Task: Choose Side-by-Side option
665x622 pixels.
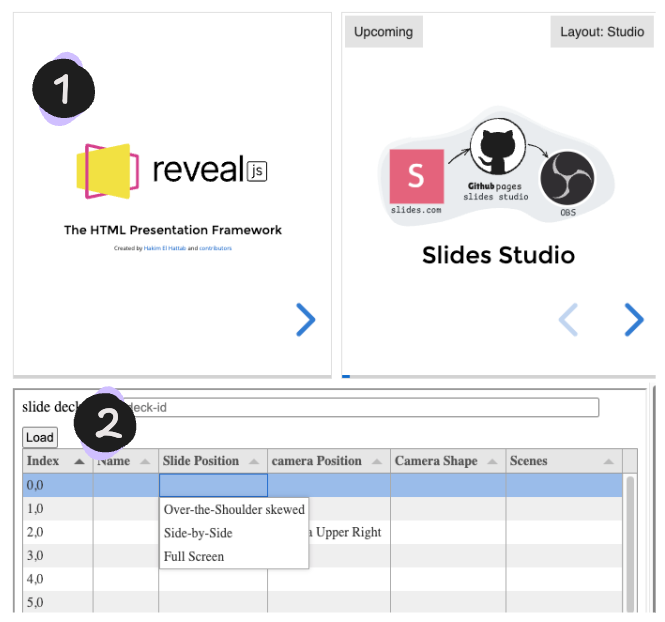Action: [234, 533]
